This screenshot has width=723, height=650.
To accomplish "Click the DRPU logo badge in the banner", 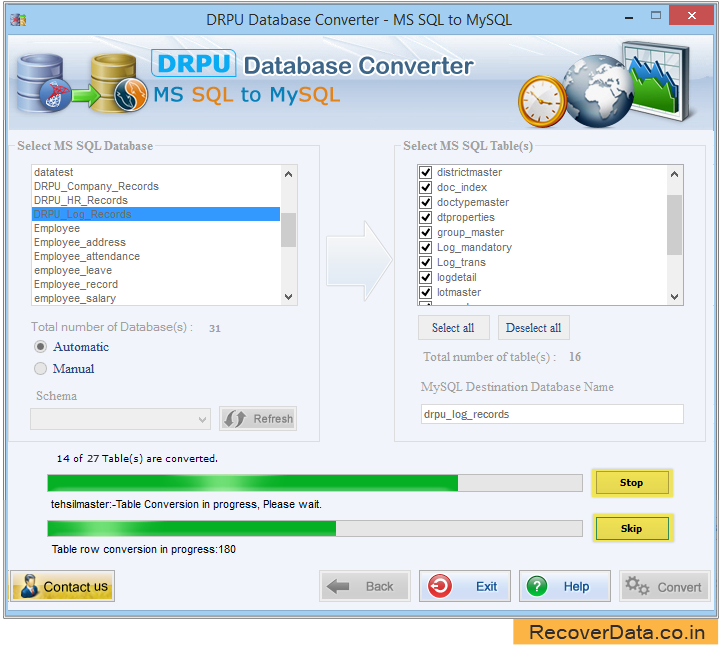I will pos(193,63).
